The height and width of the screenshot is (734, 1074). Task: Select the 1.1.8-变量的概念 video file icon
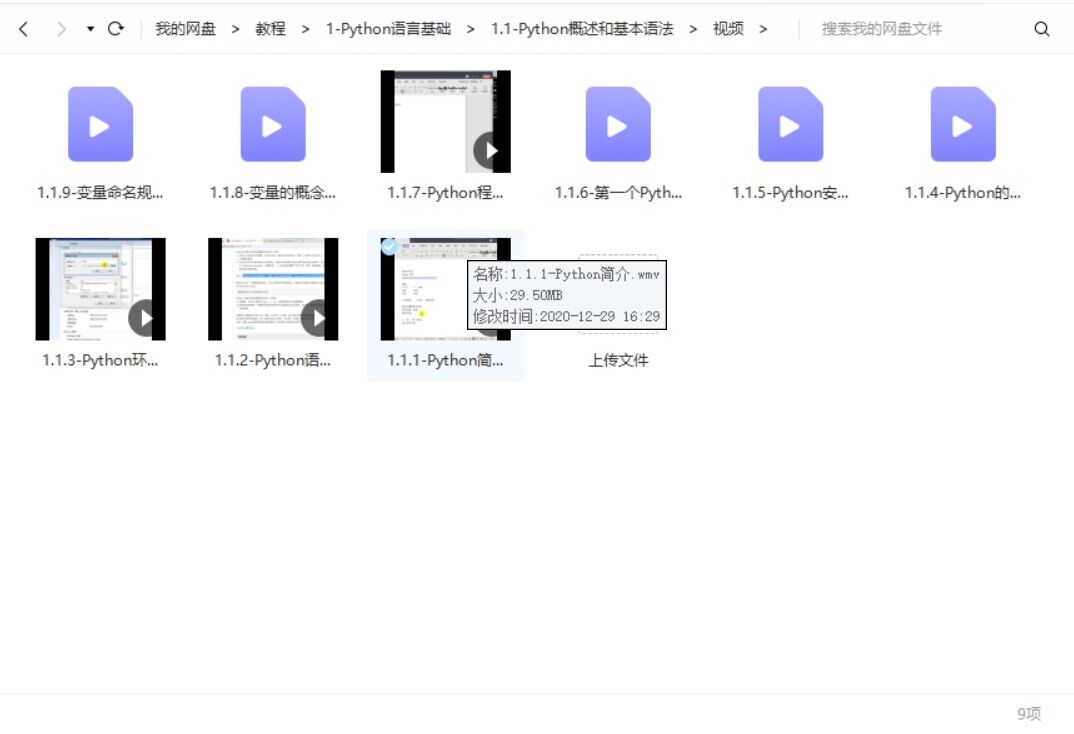point(273,124)
